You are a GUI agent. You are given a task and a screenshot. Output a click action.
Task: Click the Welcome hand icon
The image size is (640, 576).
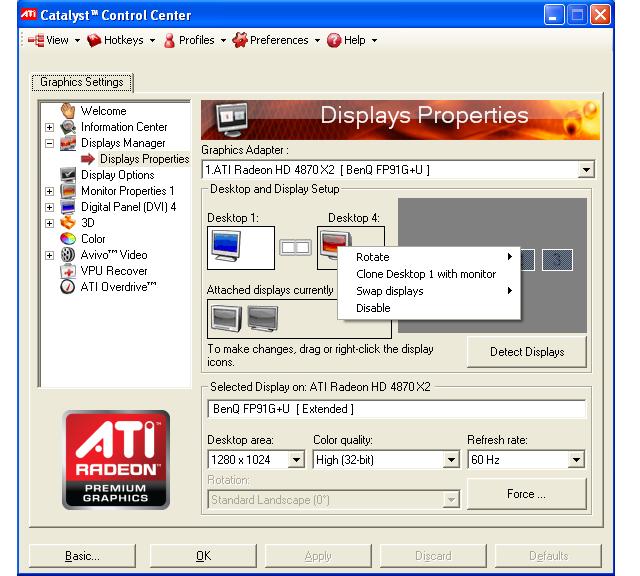pos(68,111)
